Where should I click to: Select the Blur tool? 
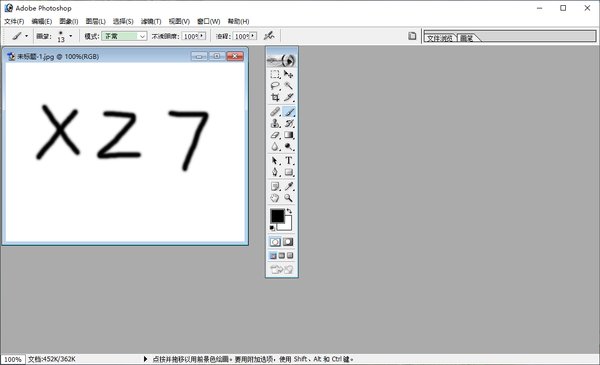[x=275, y=146]
